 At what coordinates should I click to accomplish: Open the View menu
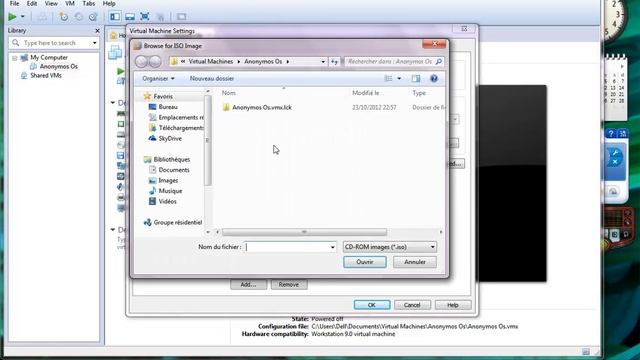(x=51, y=4)
